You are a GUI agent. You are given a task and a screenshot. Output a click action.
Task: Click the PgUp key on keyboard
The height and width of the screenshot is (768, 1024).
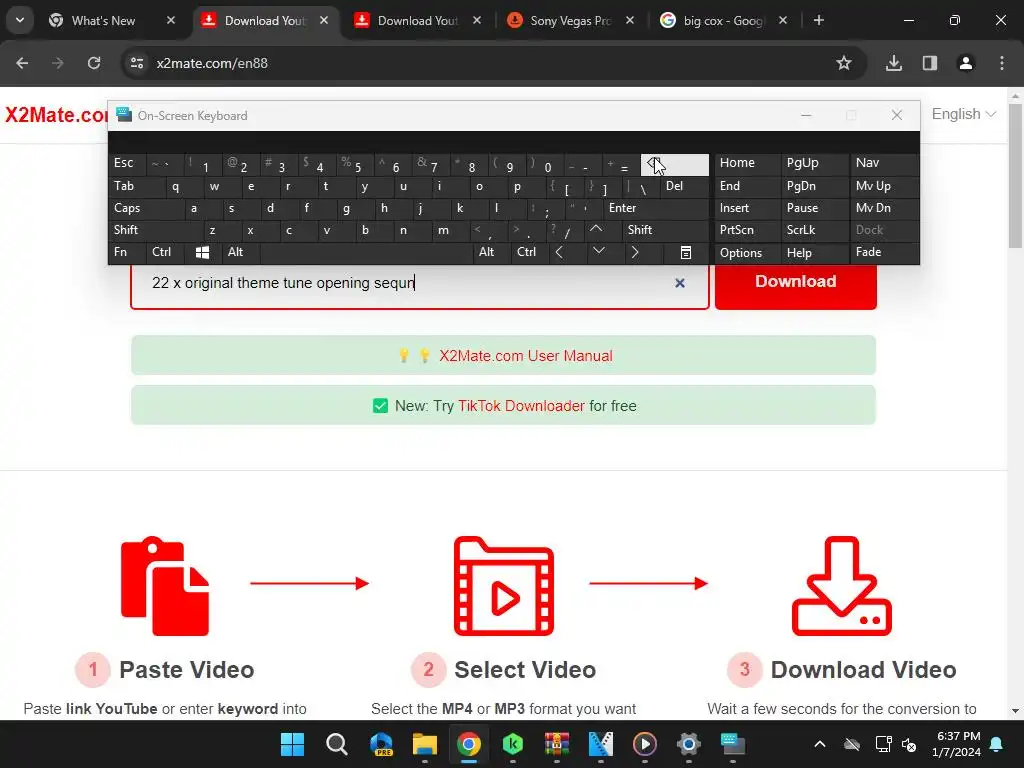pos(814,163)
